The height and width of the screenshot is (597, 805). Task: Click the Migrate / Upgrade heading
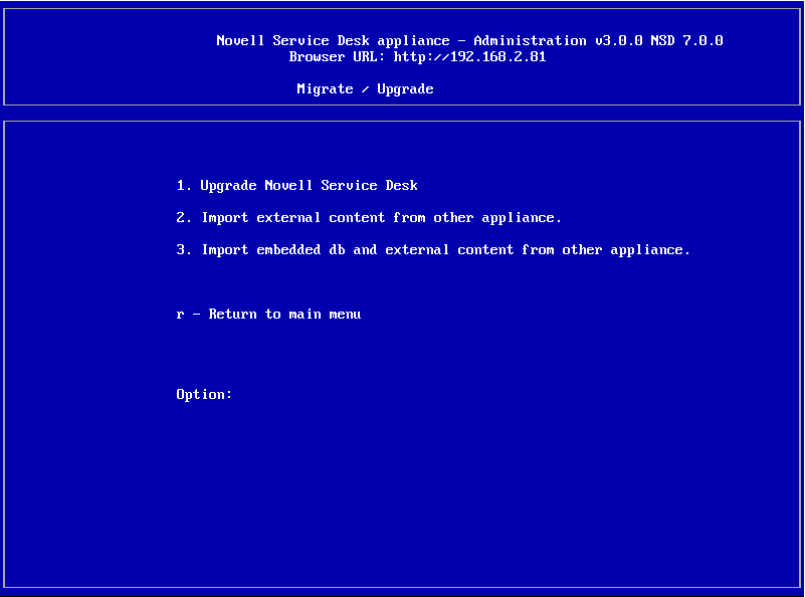pyautogui.click(x=365, y=89)
